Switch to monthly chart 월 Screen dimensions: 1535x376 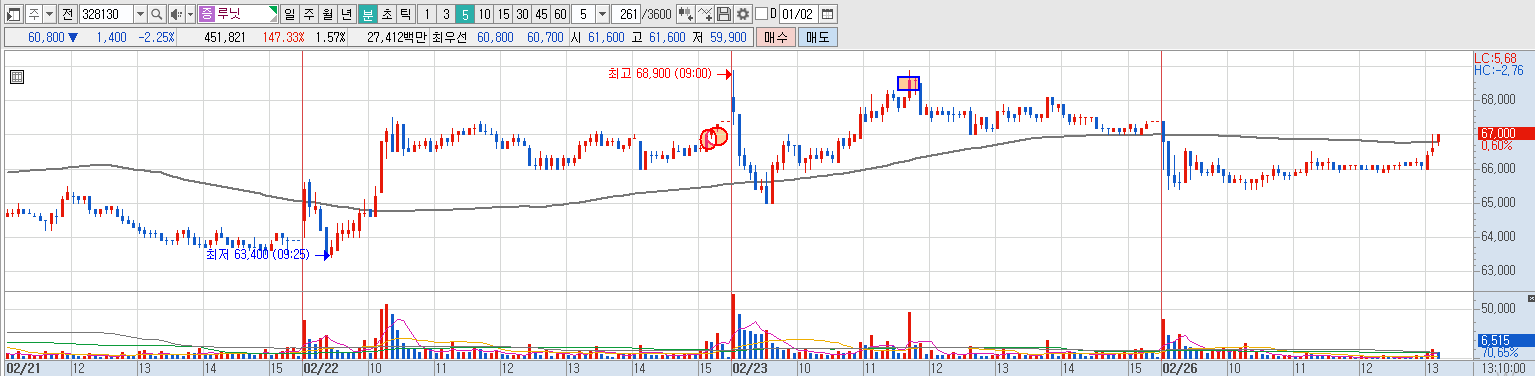(x=327, y=14)
